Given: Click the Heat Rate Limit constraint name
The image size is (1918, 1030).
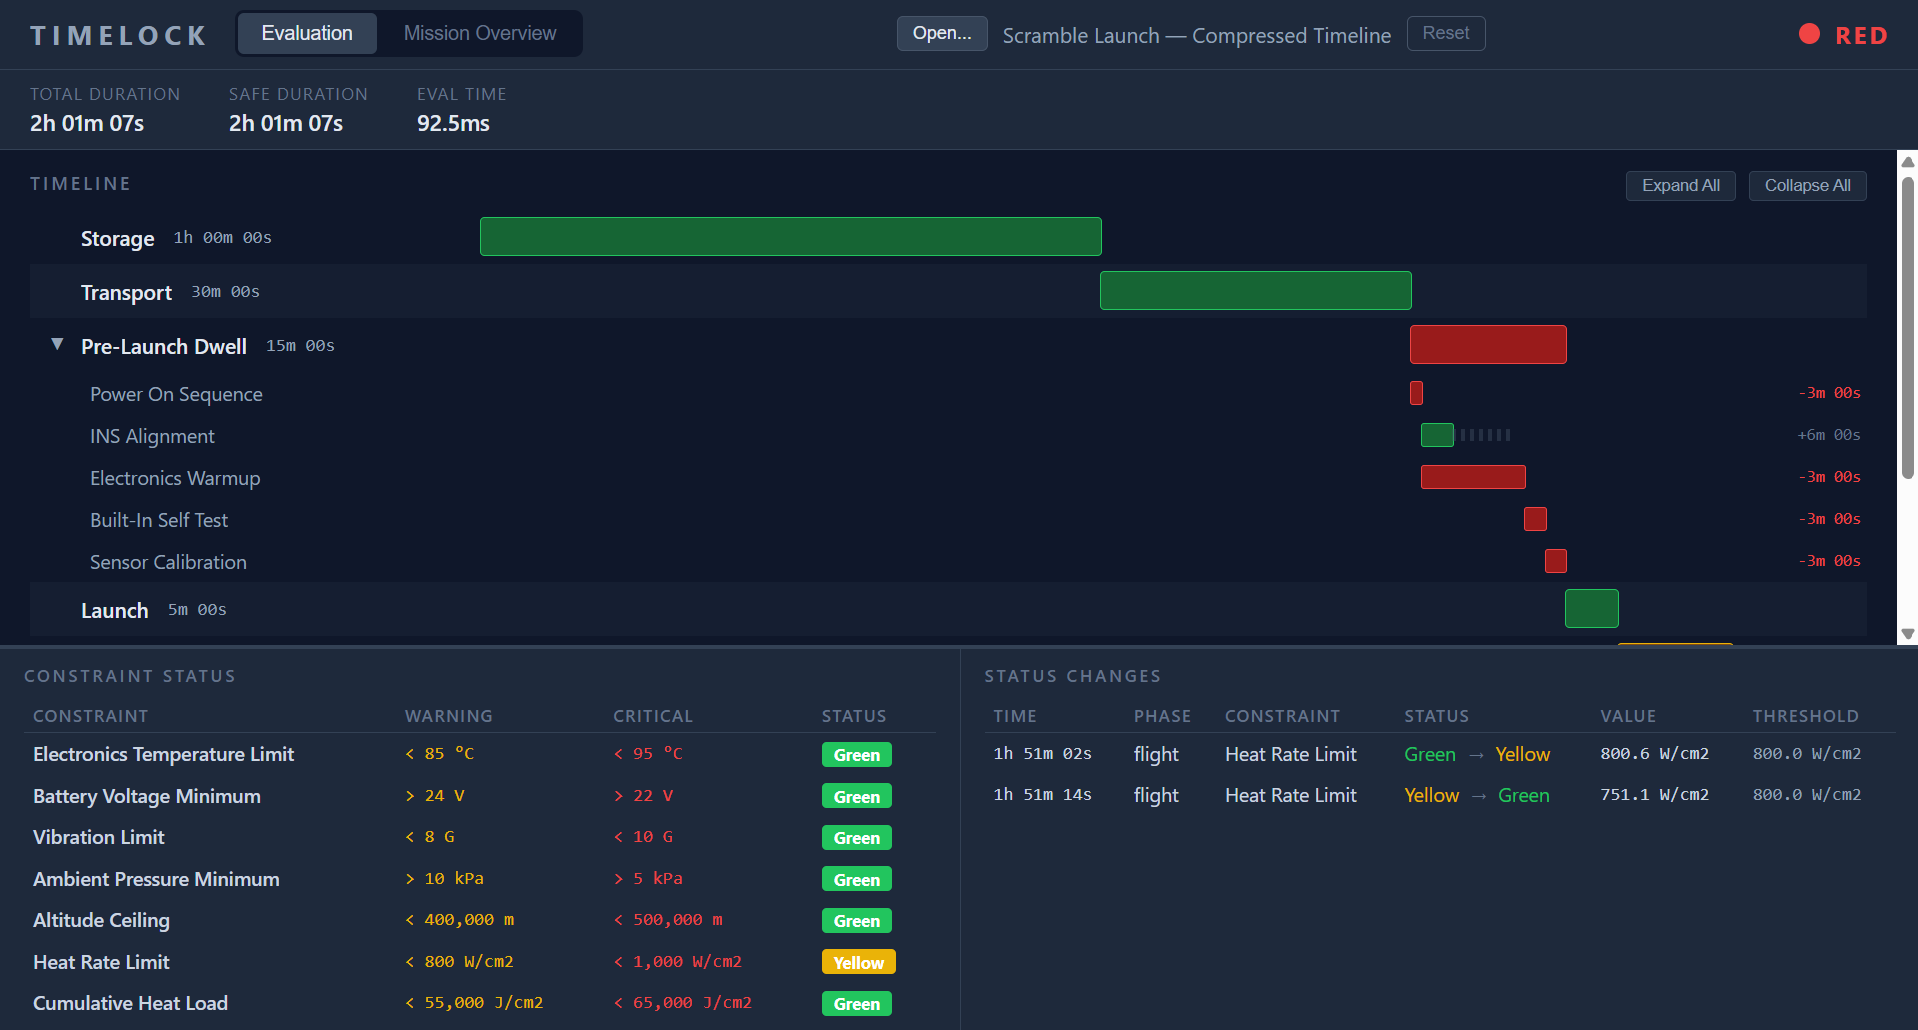Looking at the screenshot, I should pyautogui.click(x=101, y=962).
